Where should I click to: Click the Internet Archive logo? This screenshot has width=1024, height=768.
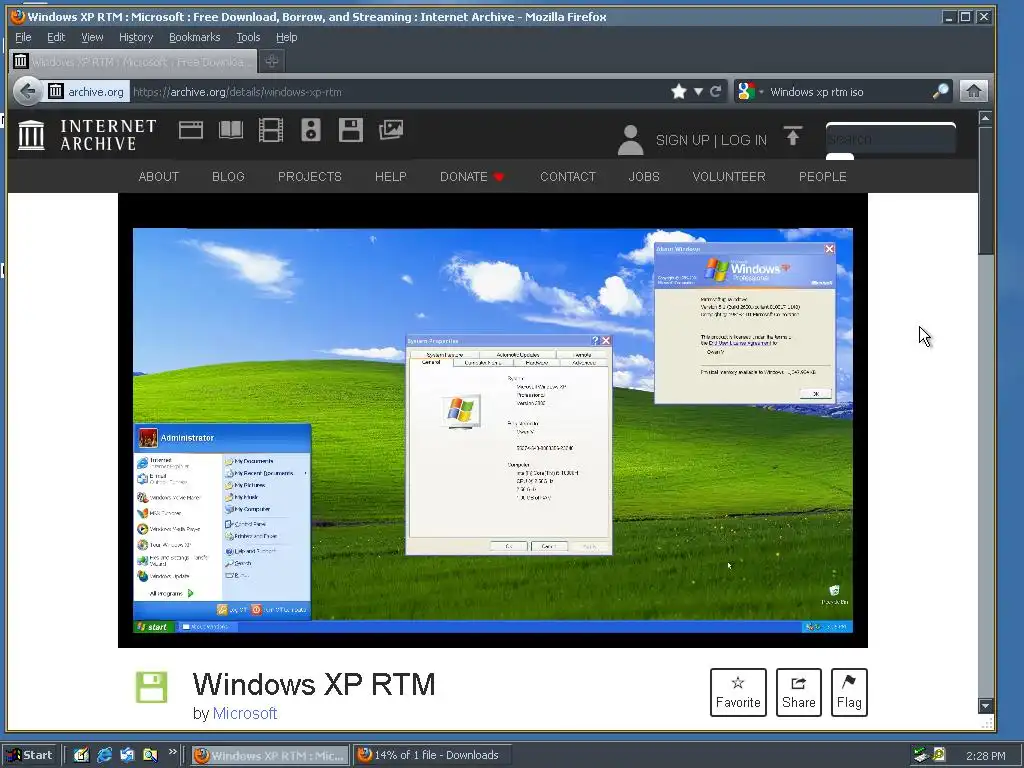pyautogui.click(x=87, y=135)
